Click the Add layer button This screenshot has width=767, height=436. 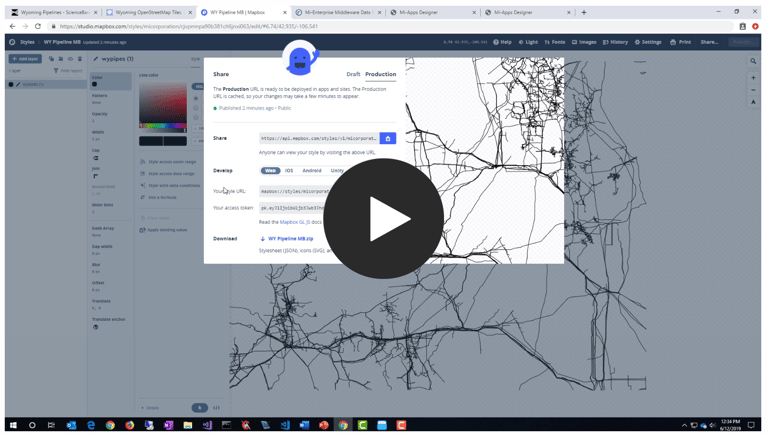pos(25,59)
